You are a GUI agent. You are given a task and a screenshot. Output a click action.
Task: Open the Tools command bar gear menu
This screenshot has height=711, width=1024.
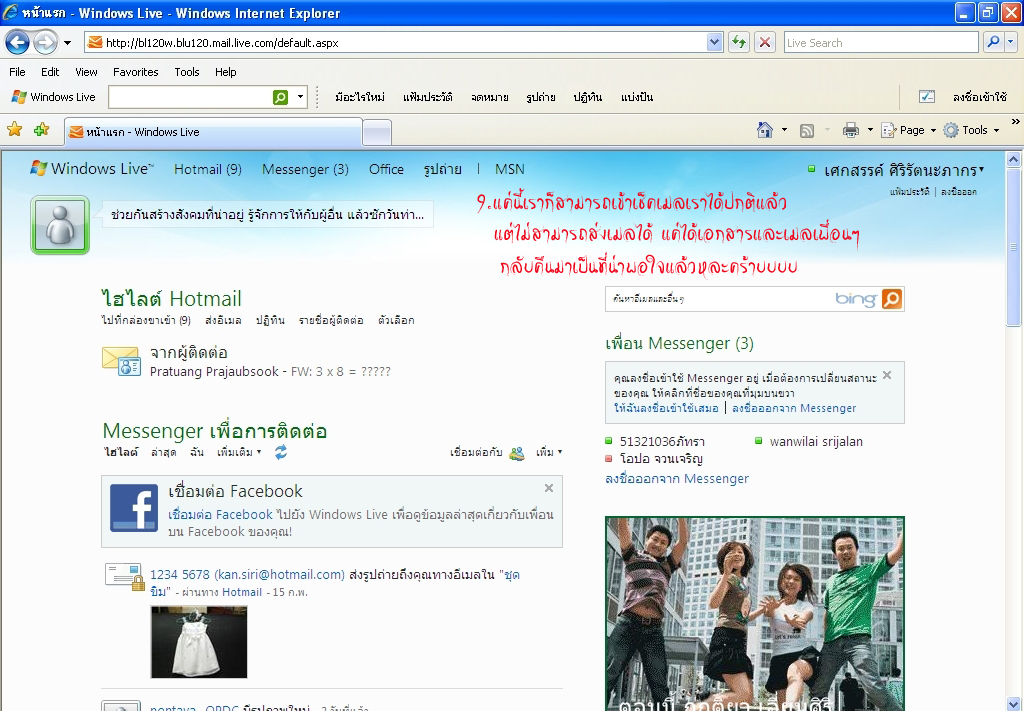click(971, 130)
